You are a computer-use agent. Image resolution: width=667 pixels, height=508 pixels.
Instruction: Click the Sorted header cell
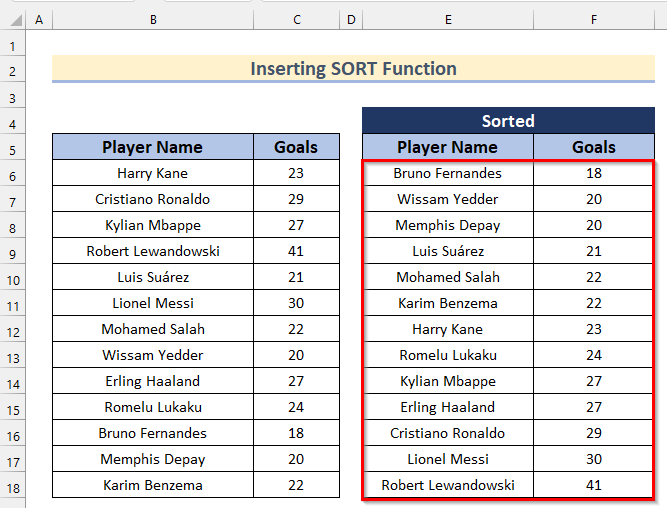(508, 121)
